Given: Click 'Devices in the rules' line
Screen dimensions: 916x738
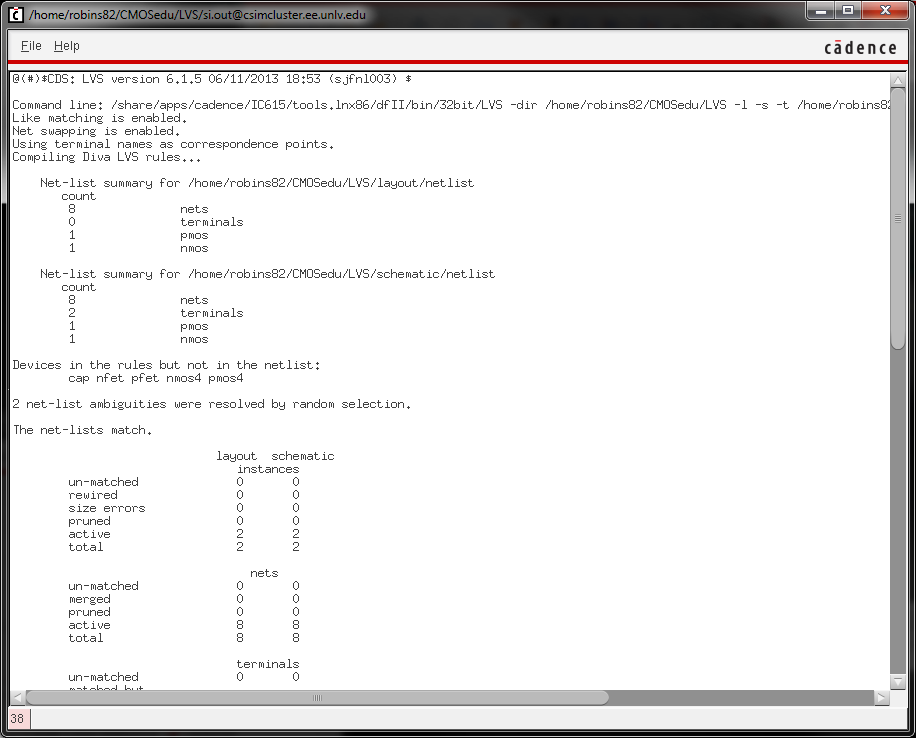Looking at the screenshot, I should pyautogui.click(x=166, y=365).
